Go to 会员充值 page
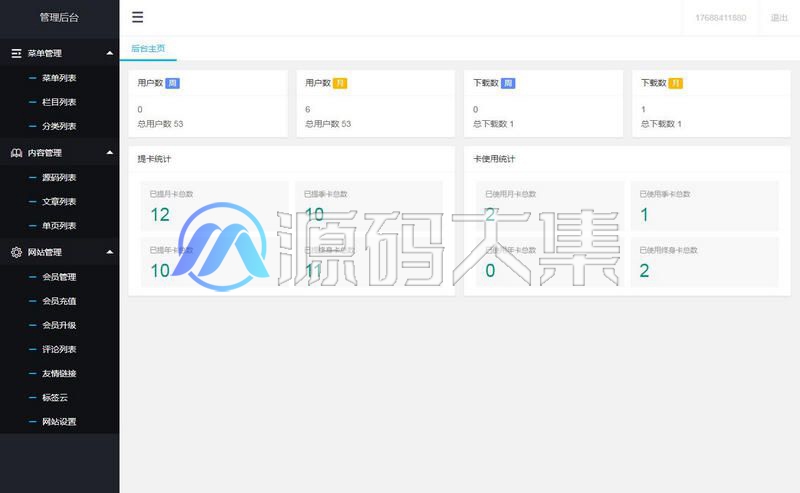This screenshot has height=493, width=800. (x=60, y=301)
